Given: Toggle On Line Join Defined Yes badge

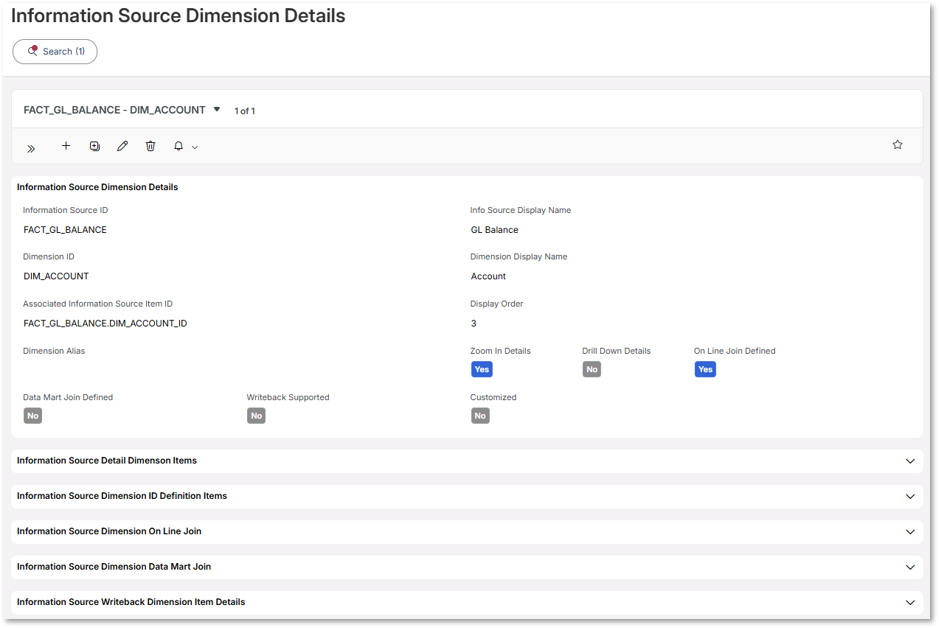Looking at the screenshot, I should [x=705, y=369].
